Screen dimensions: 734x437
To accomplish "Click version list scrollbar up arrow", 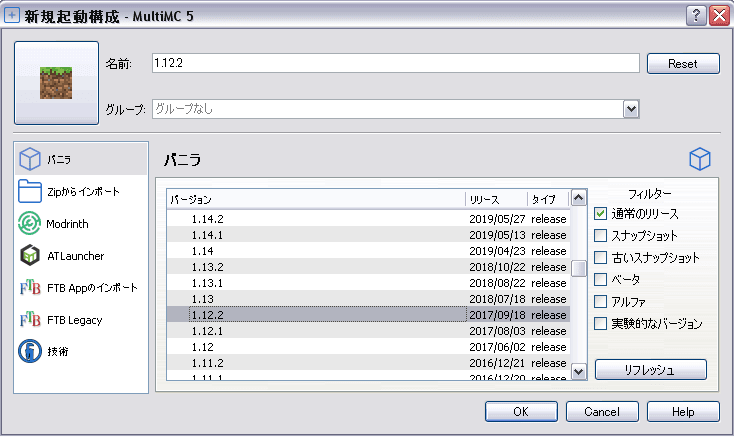I will coord(579,198).
